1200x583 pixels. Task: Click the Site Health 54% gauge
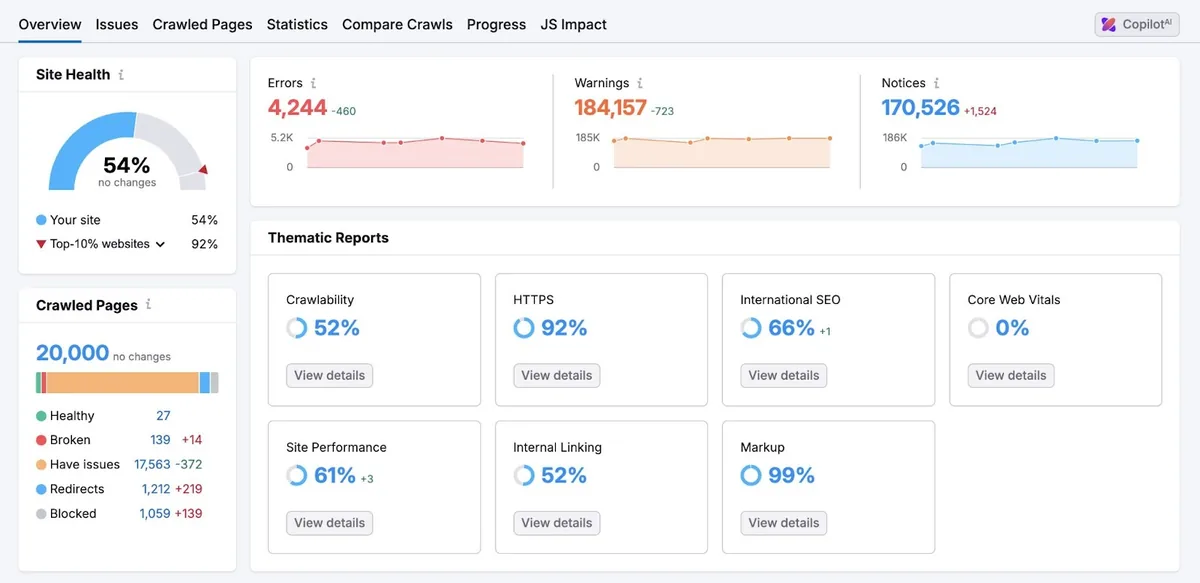pyautogui.click(x=127, y=150)
